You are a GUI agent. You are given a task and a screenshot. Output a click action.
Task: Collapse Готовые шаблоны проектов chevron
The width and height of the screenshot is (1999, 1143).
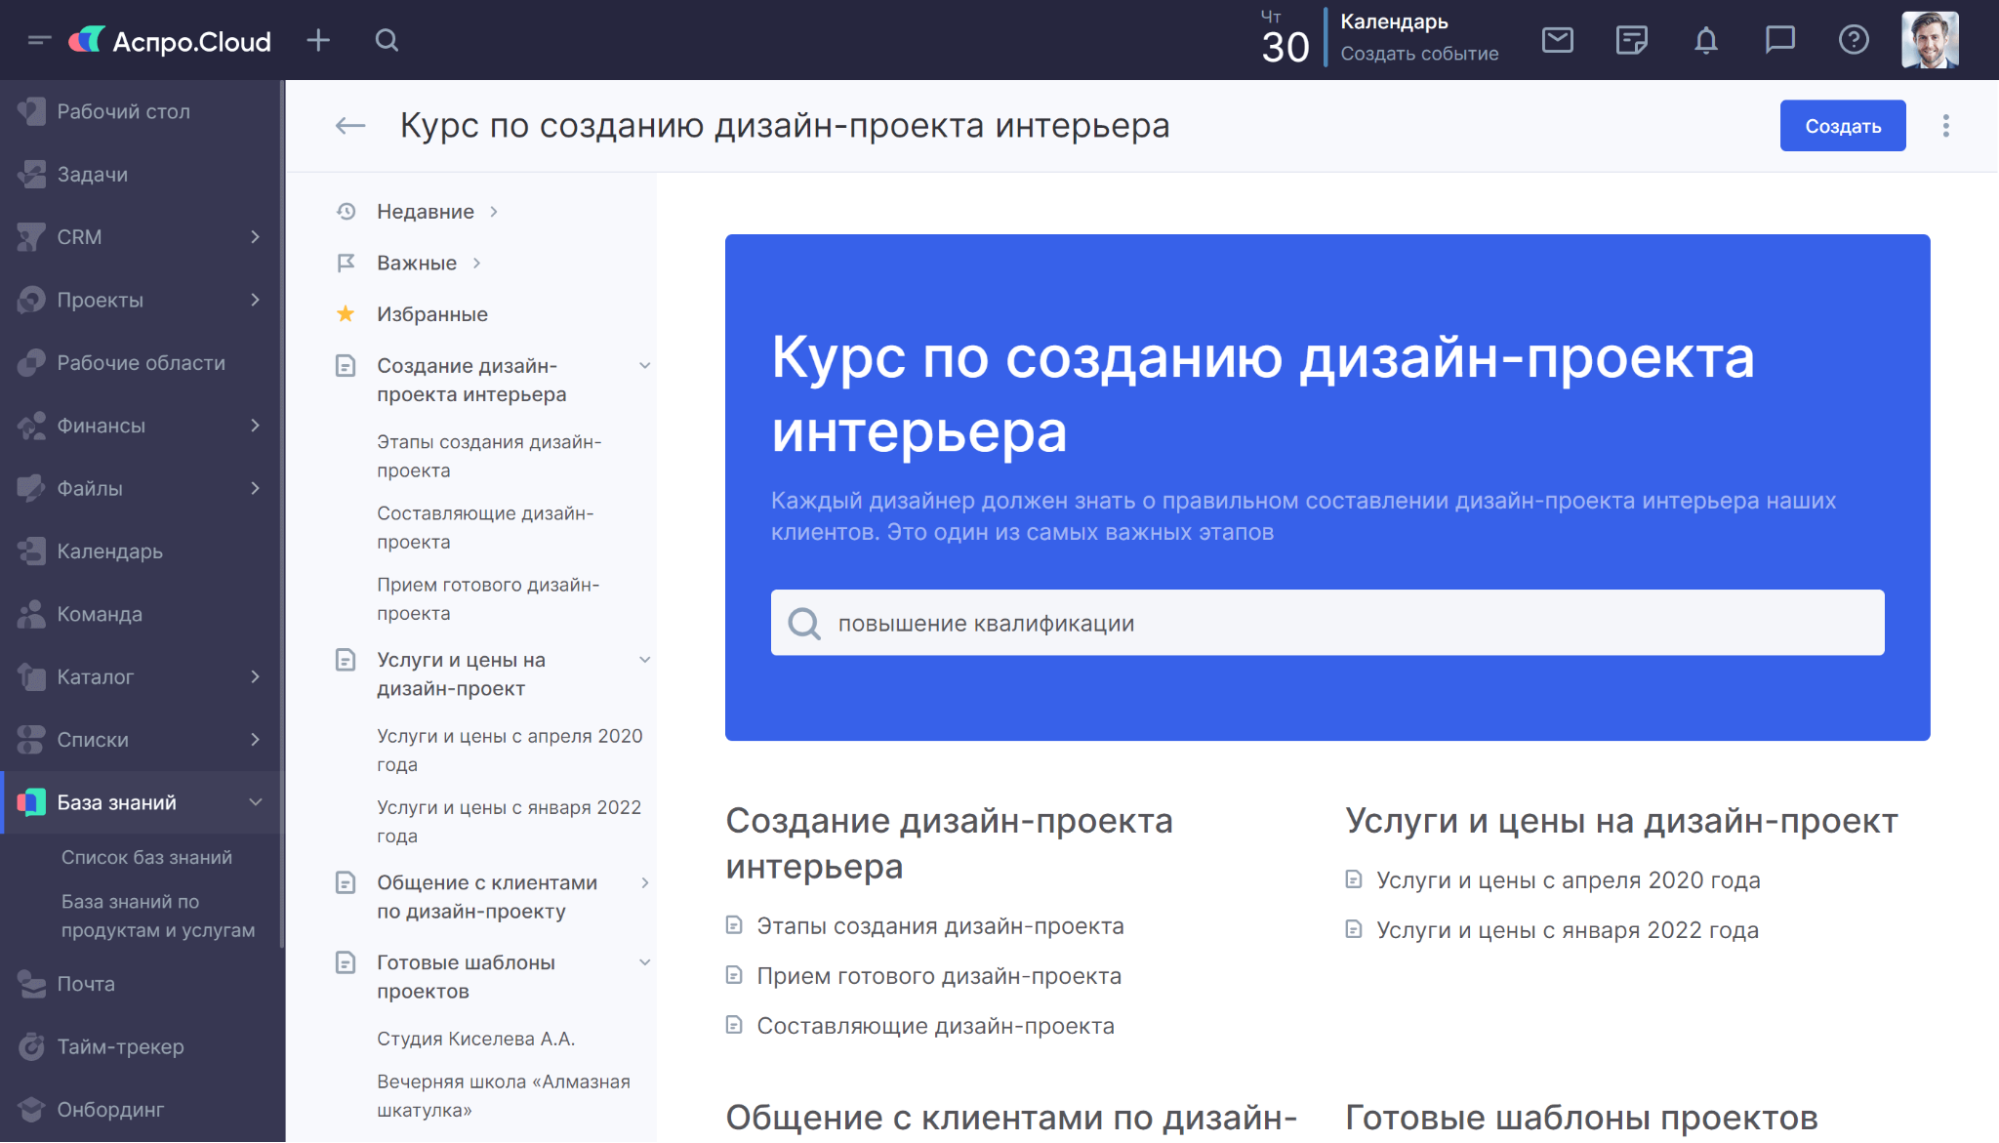click(645, 963)
